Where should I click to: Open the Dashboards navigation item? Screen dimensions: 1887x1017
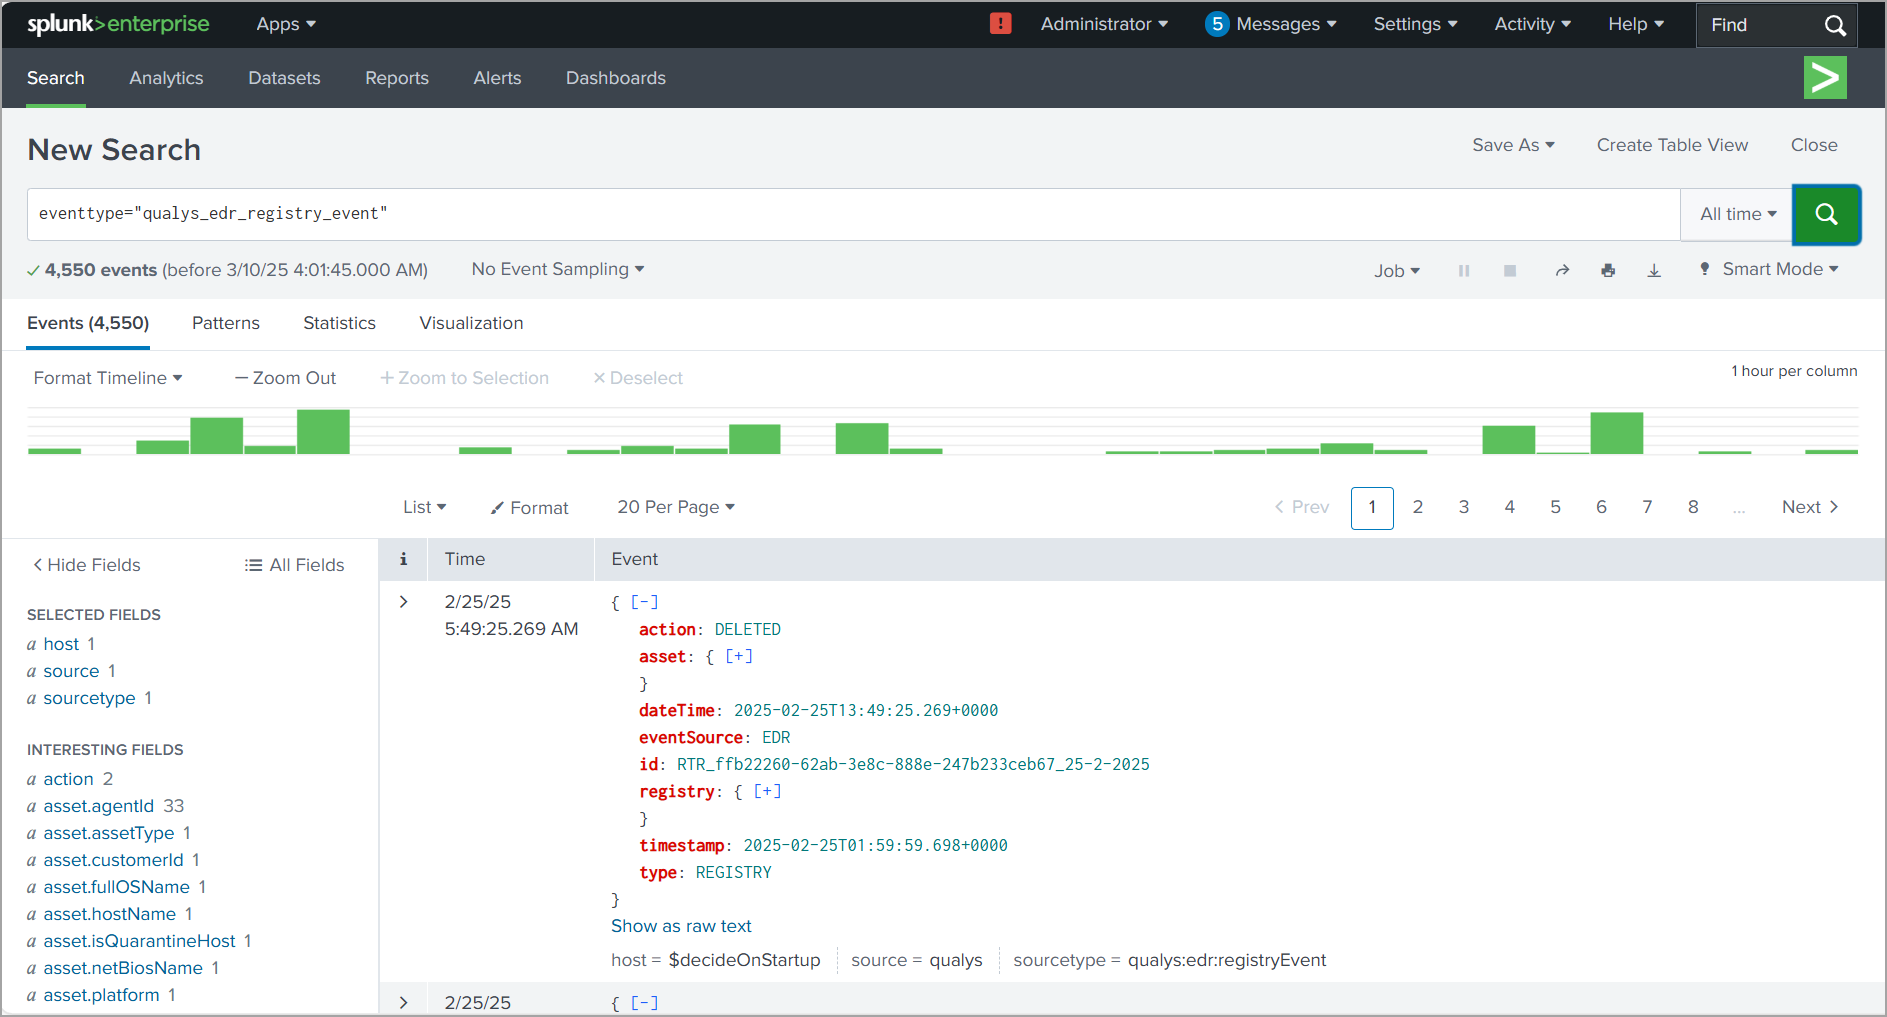[615, 78]
